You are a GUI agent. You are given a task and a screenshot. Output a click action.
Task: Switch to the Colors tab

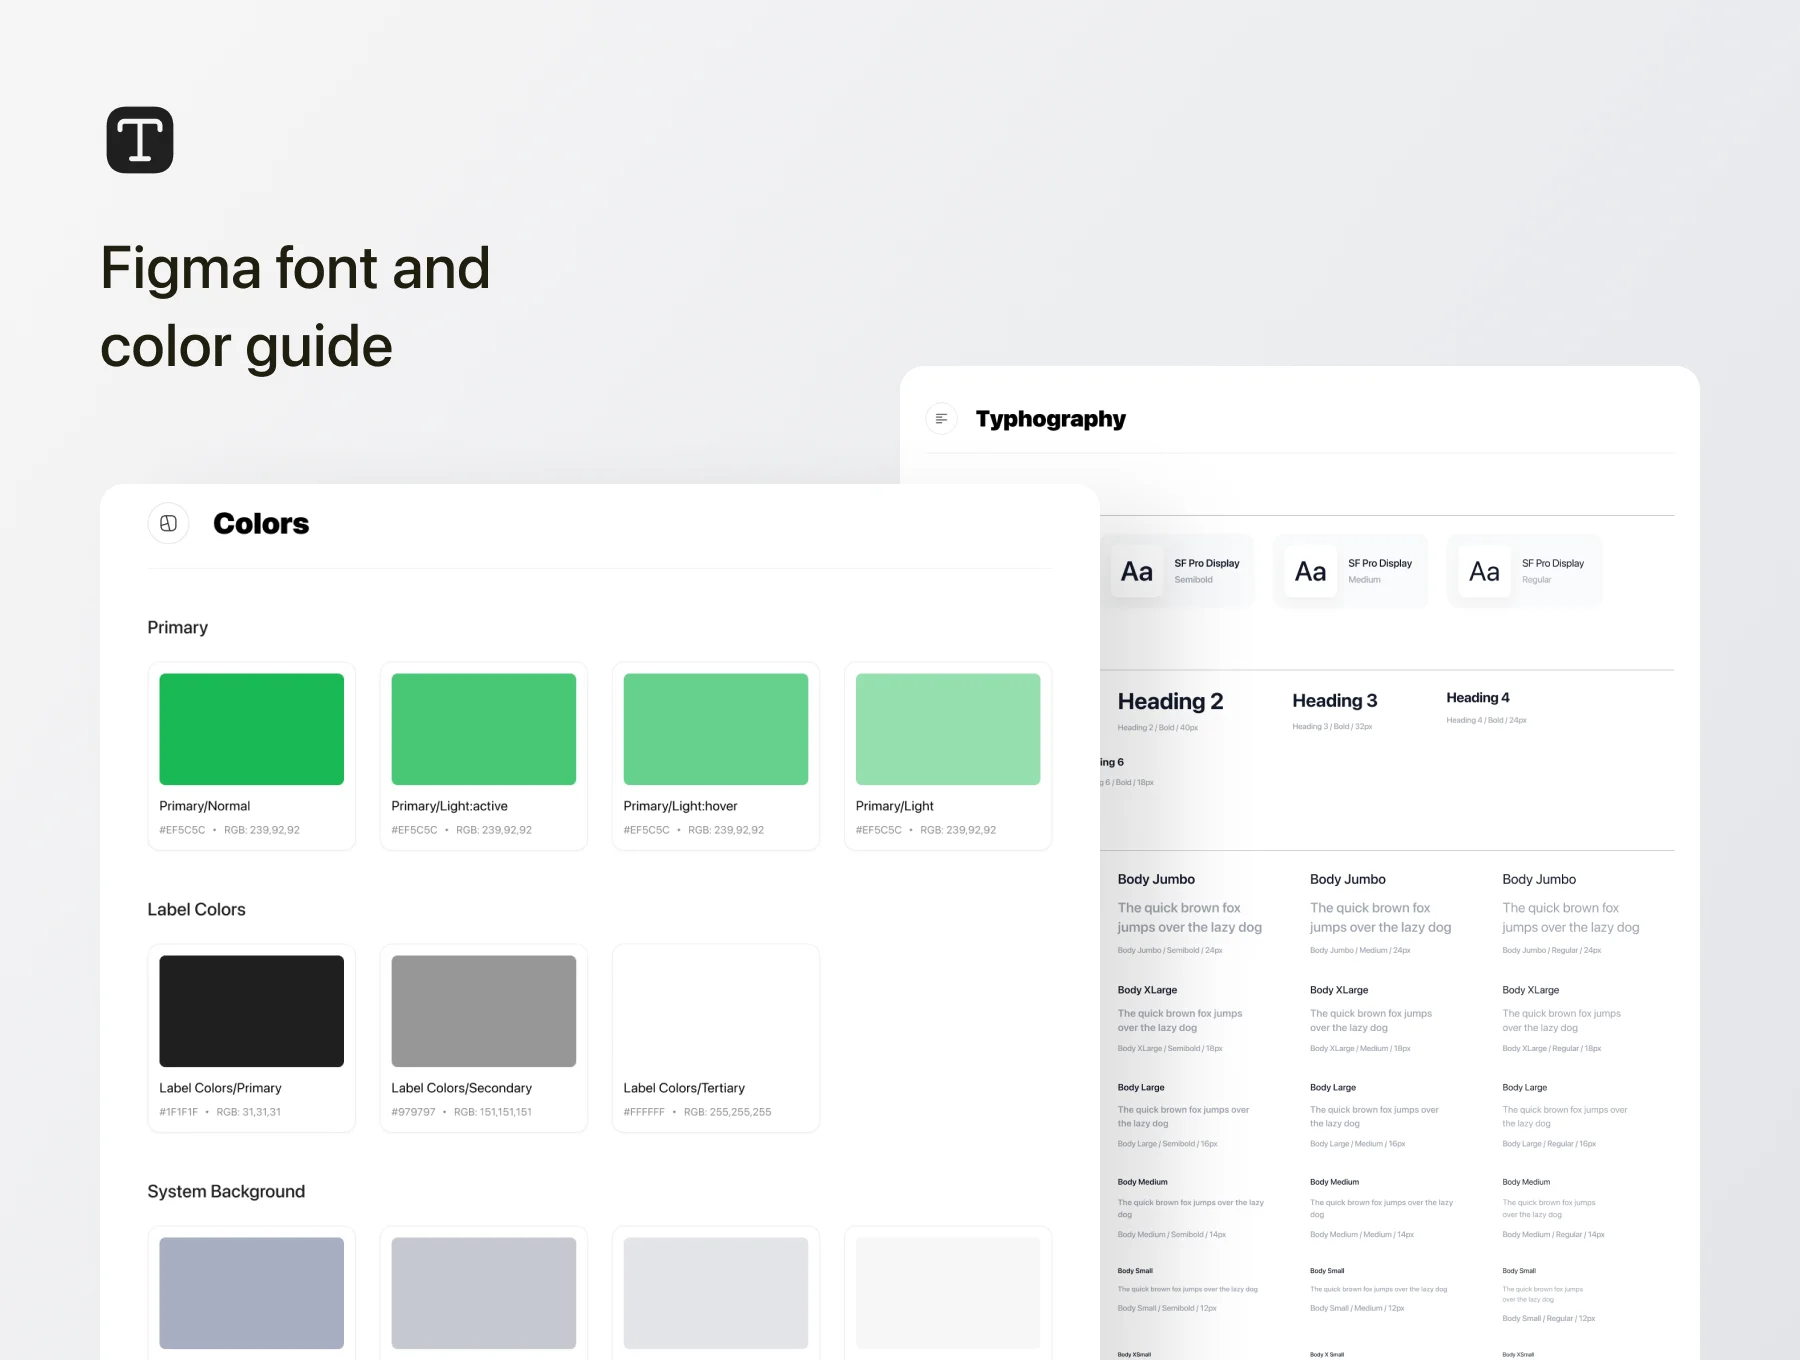[260, 523]
